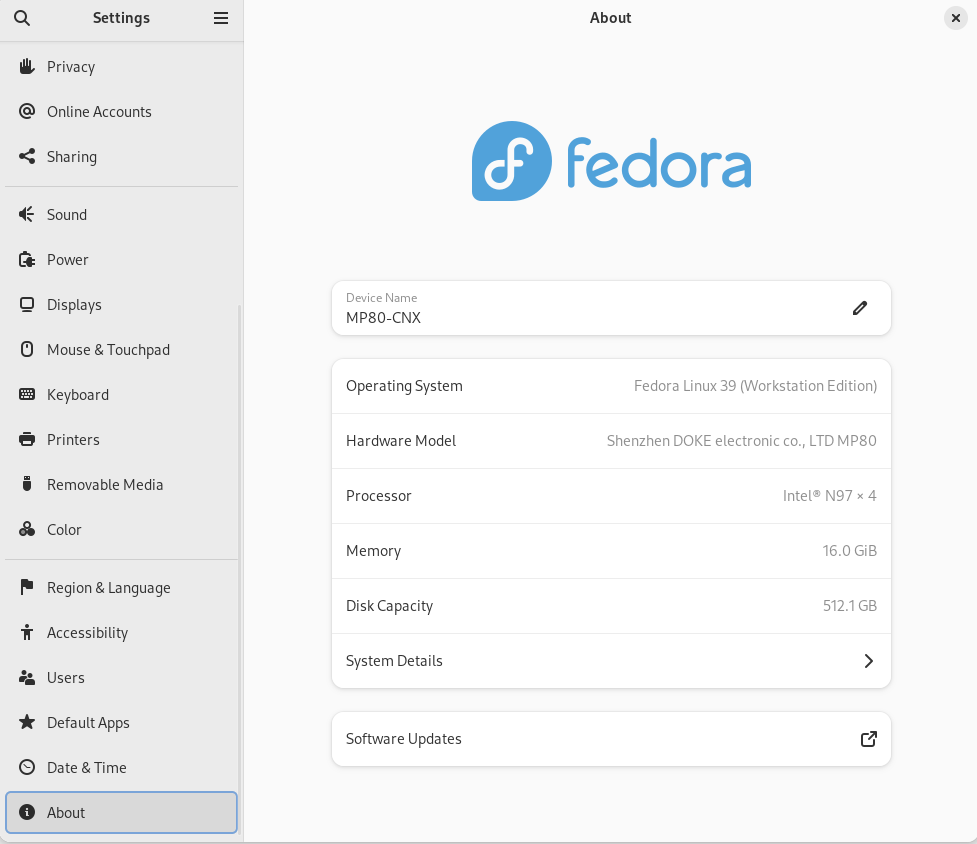Click the '512.1 GB' disk value
Image resolution: width=977 pixels, height=844 pixels.
tap(849, 605)
